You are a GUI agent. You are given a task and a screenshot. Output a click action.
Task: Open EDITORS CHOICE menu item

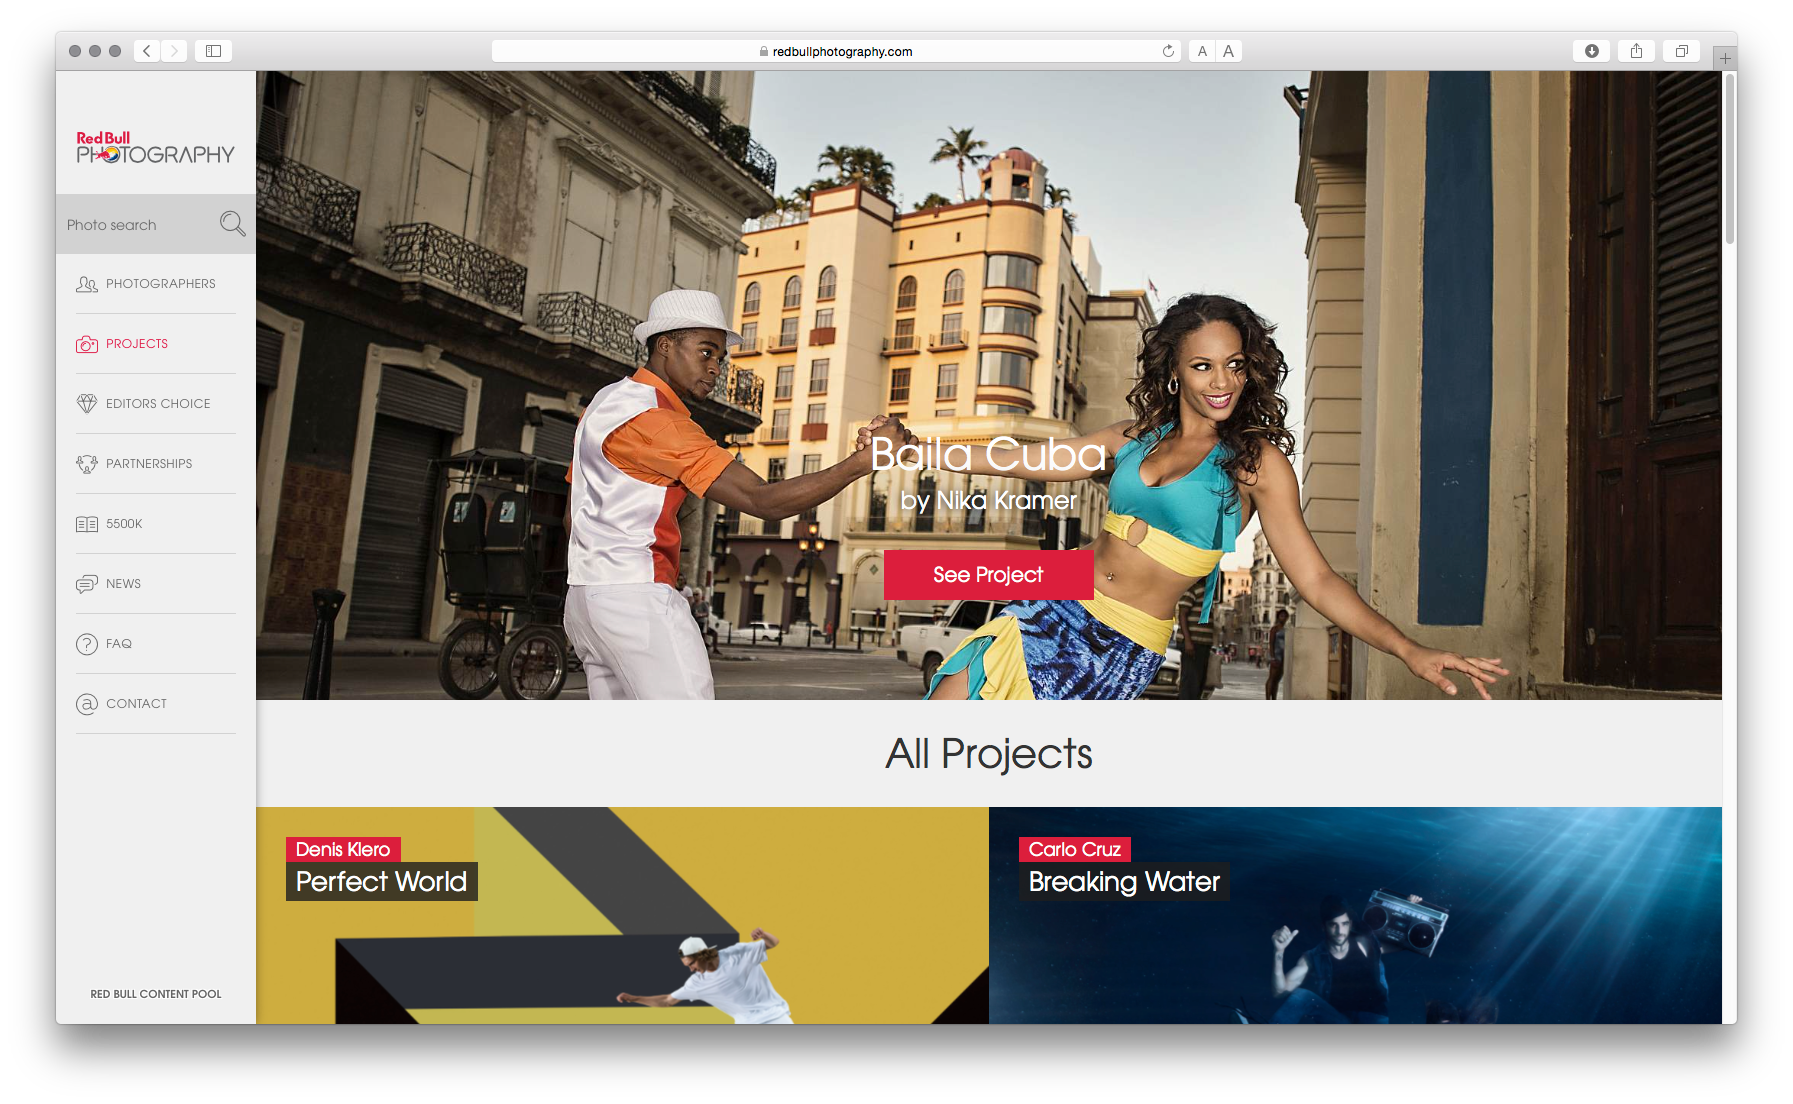point(156,404)
